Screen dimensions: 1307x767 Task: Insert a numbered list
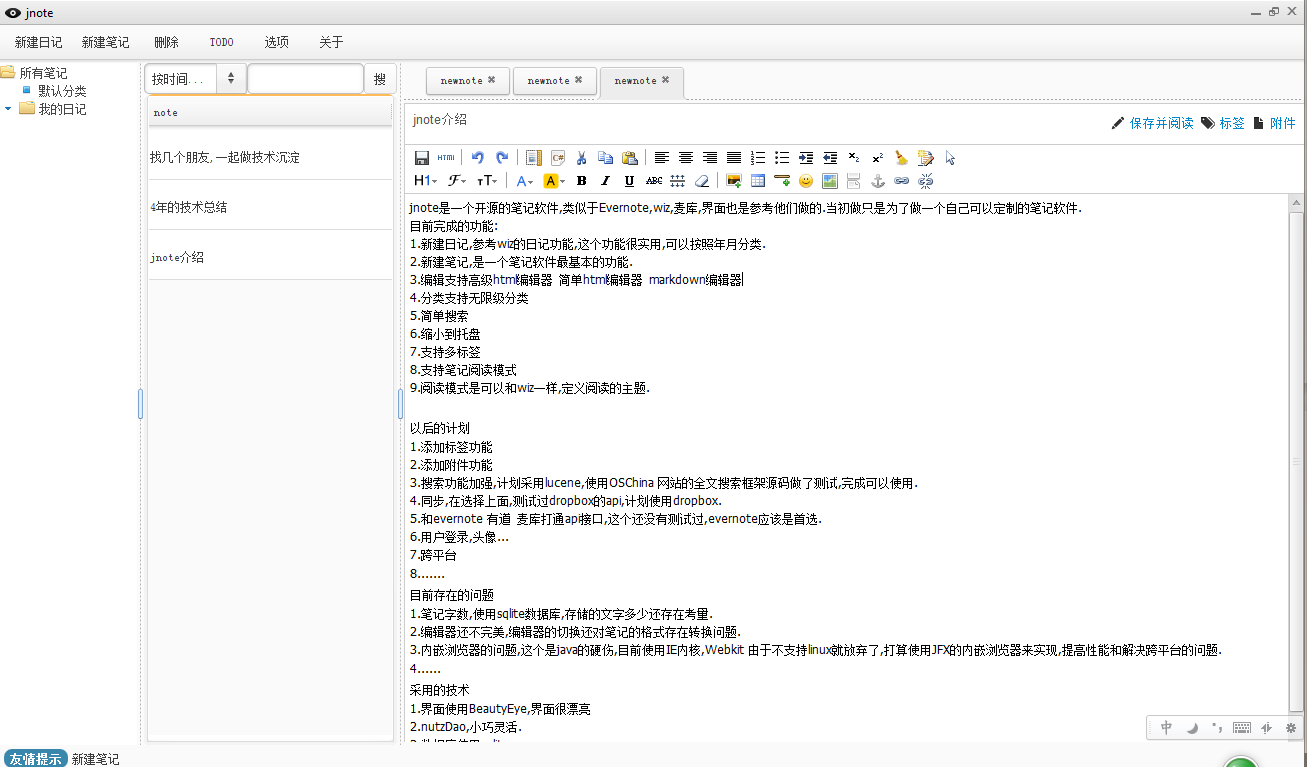click(x=758, y=158)
